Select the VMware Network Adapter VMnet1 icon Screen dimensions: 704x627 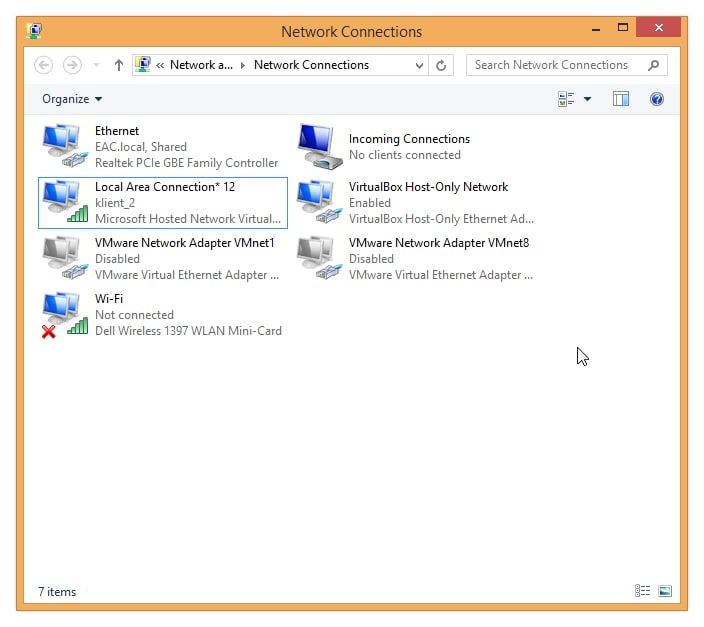(x=65, y=258)
